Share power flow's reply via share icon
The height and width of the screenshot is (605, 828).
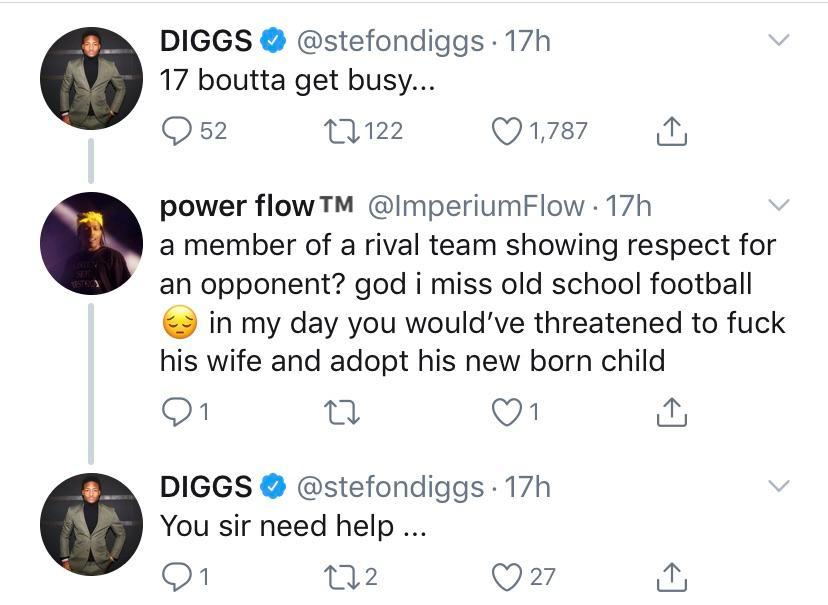(672, 408)
